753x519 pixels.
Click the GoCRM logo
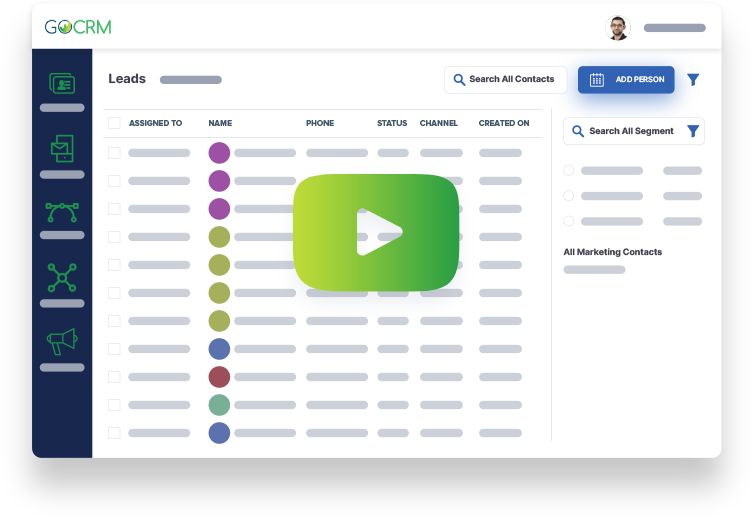point(78,27)
